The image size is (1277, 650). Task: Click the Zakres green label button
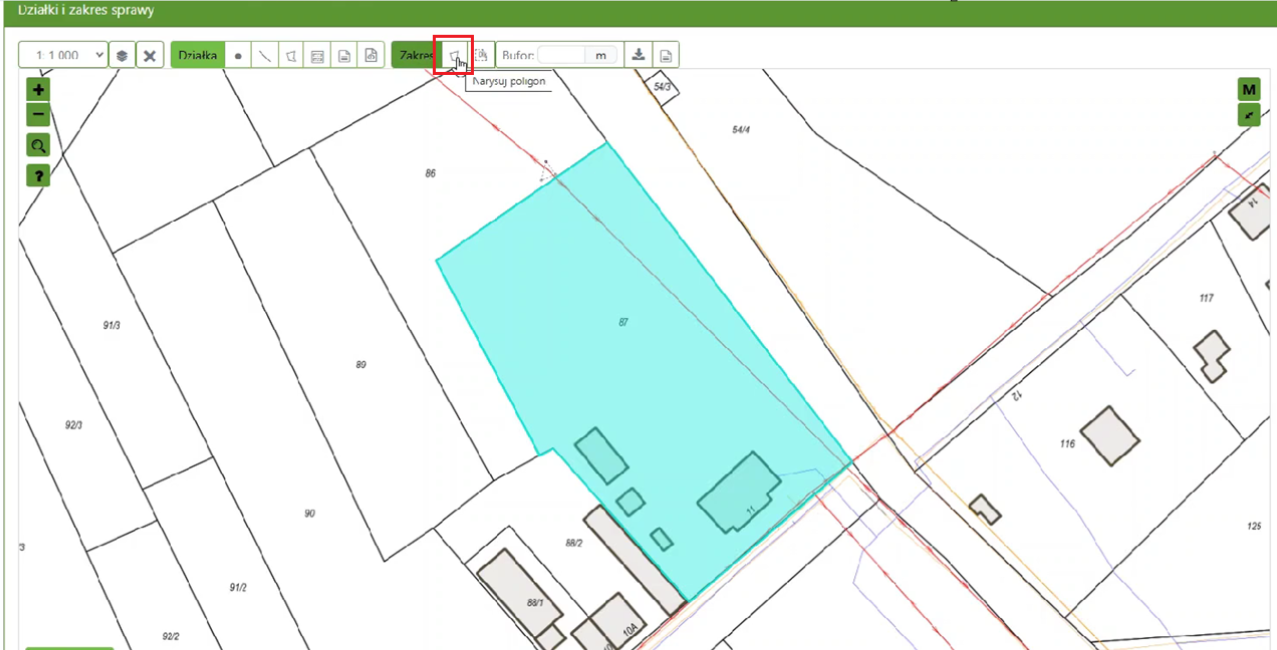coord(414,55)
